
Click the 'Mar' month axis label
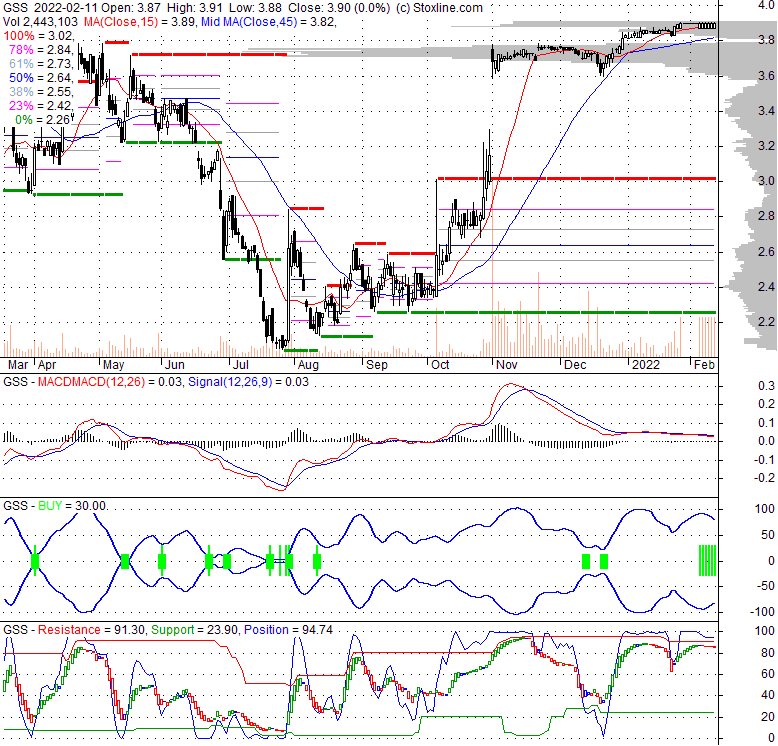tap(18, 365)
